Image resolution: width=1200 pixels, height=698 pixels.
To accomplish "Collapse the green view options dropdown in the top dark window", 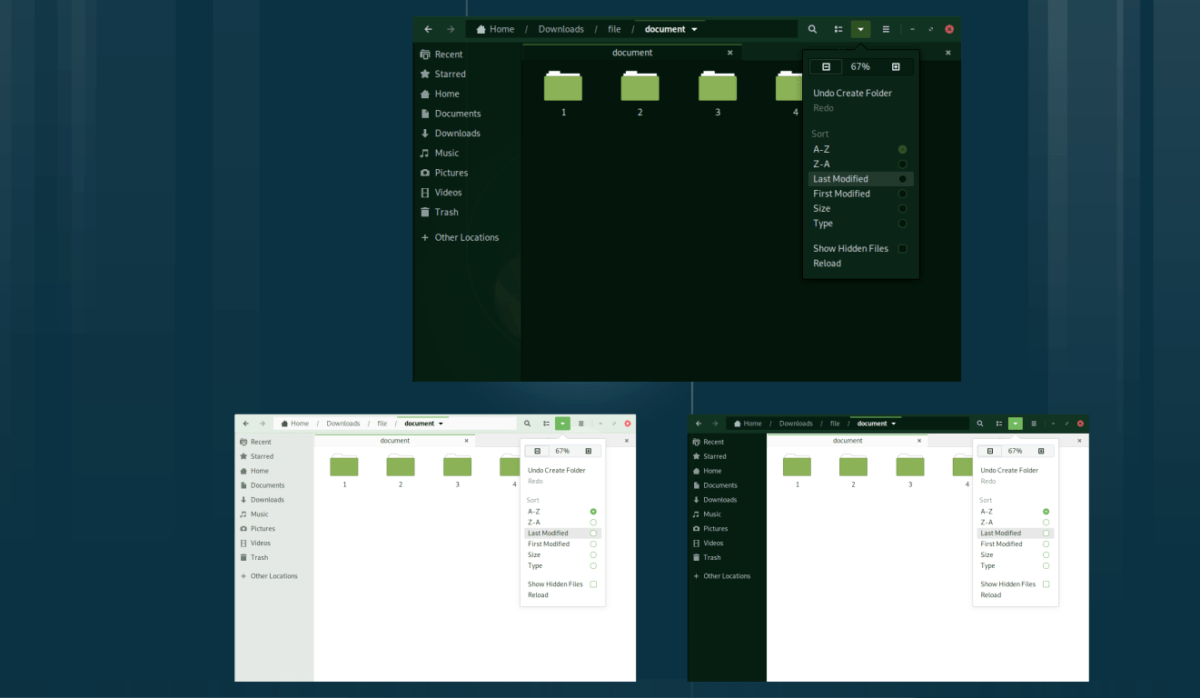I will (861, 30).
